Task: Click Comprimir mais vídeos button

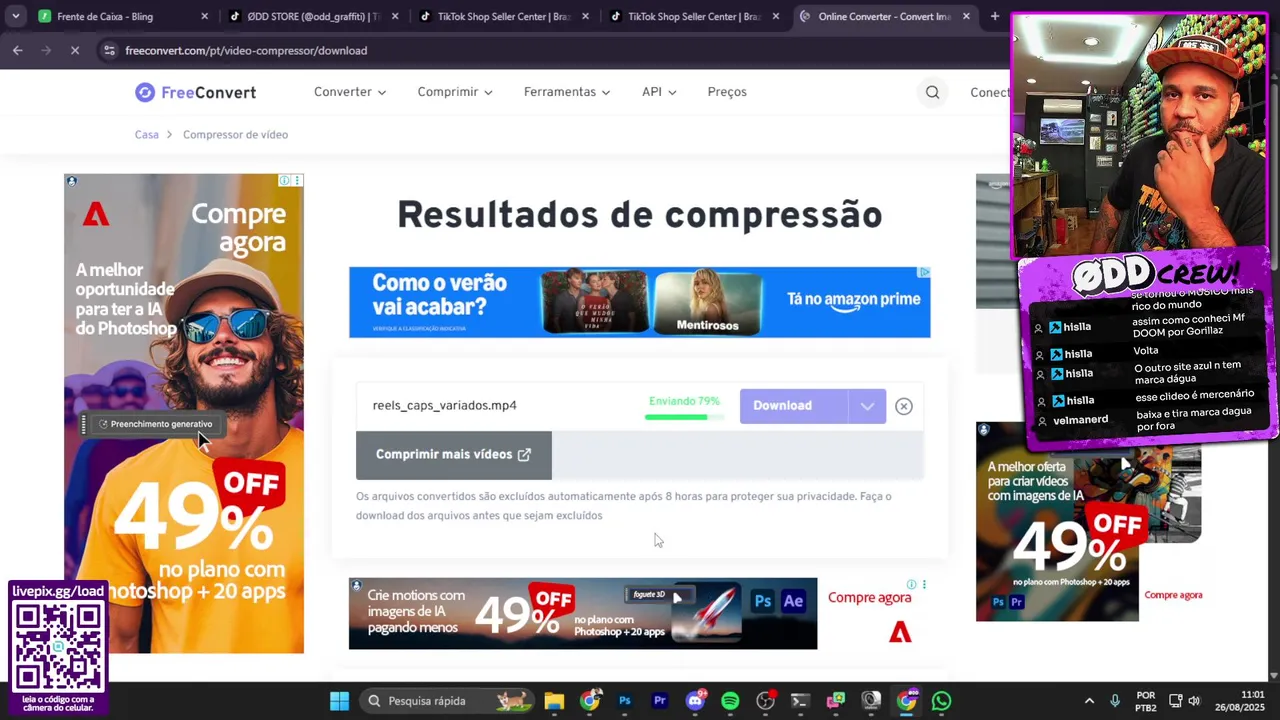Action: 453,455
